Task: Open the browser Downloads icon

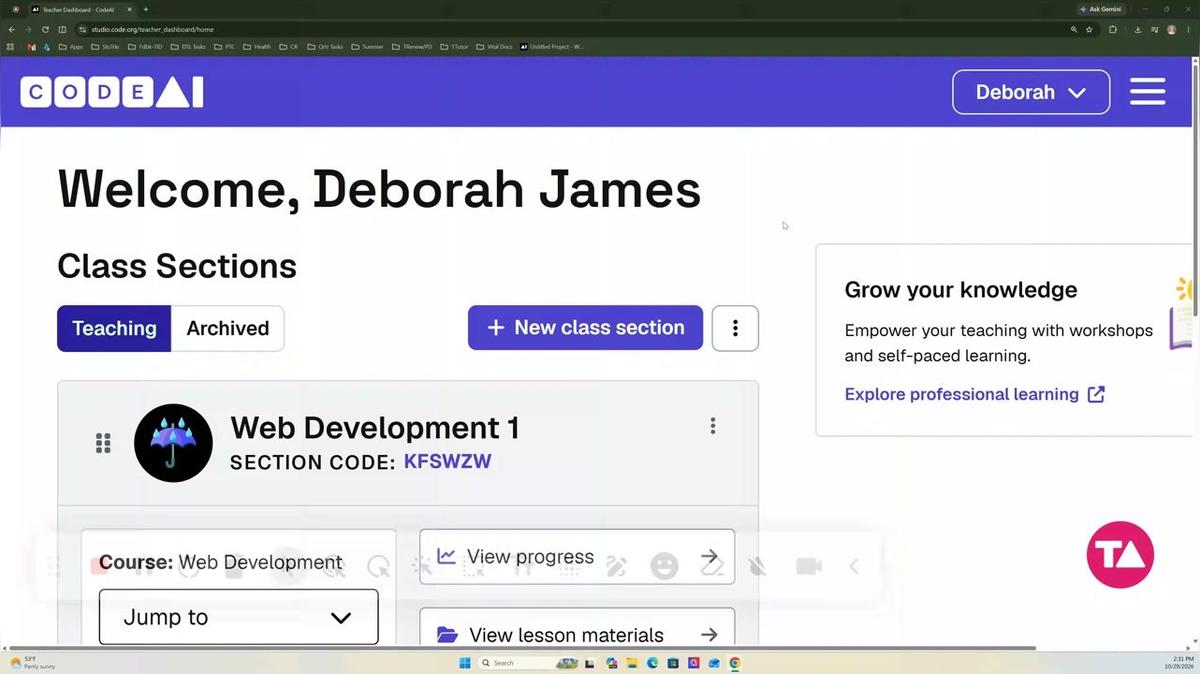Action: click(x=1138, y=30)
